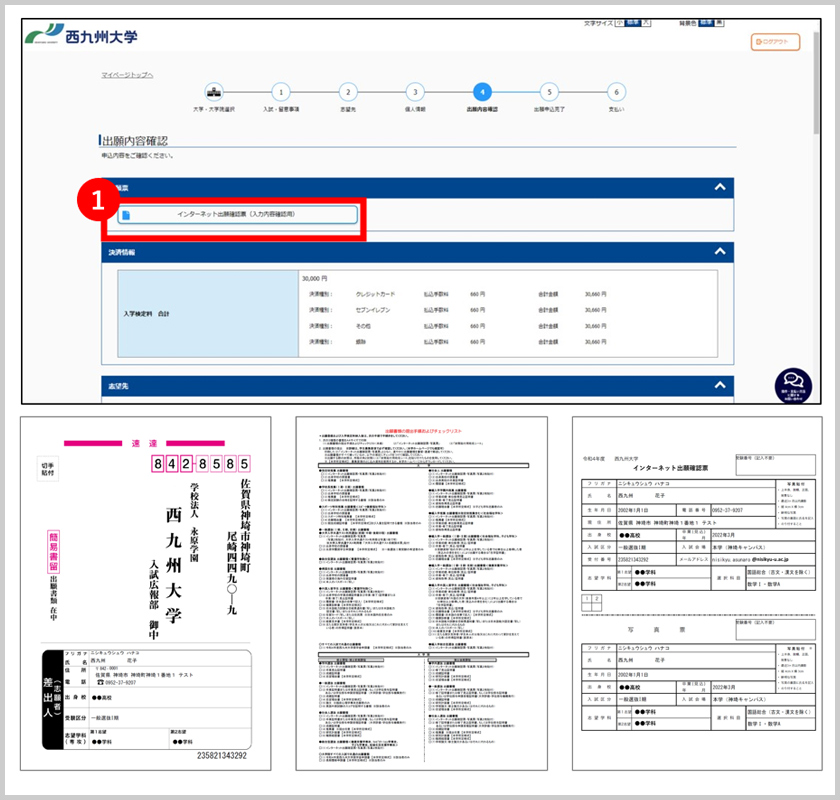
Task: Open the chat support bubble icon
Action: click(793, 385)
